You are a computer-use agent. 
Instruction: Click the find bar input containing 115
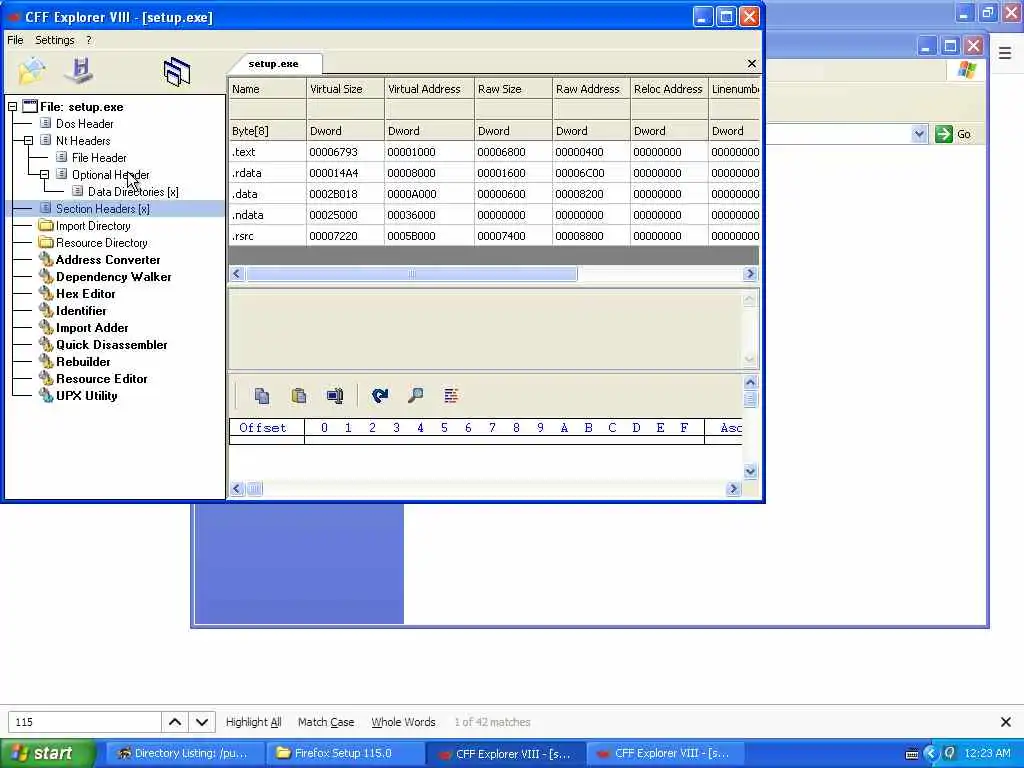(84, 722)
